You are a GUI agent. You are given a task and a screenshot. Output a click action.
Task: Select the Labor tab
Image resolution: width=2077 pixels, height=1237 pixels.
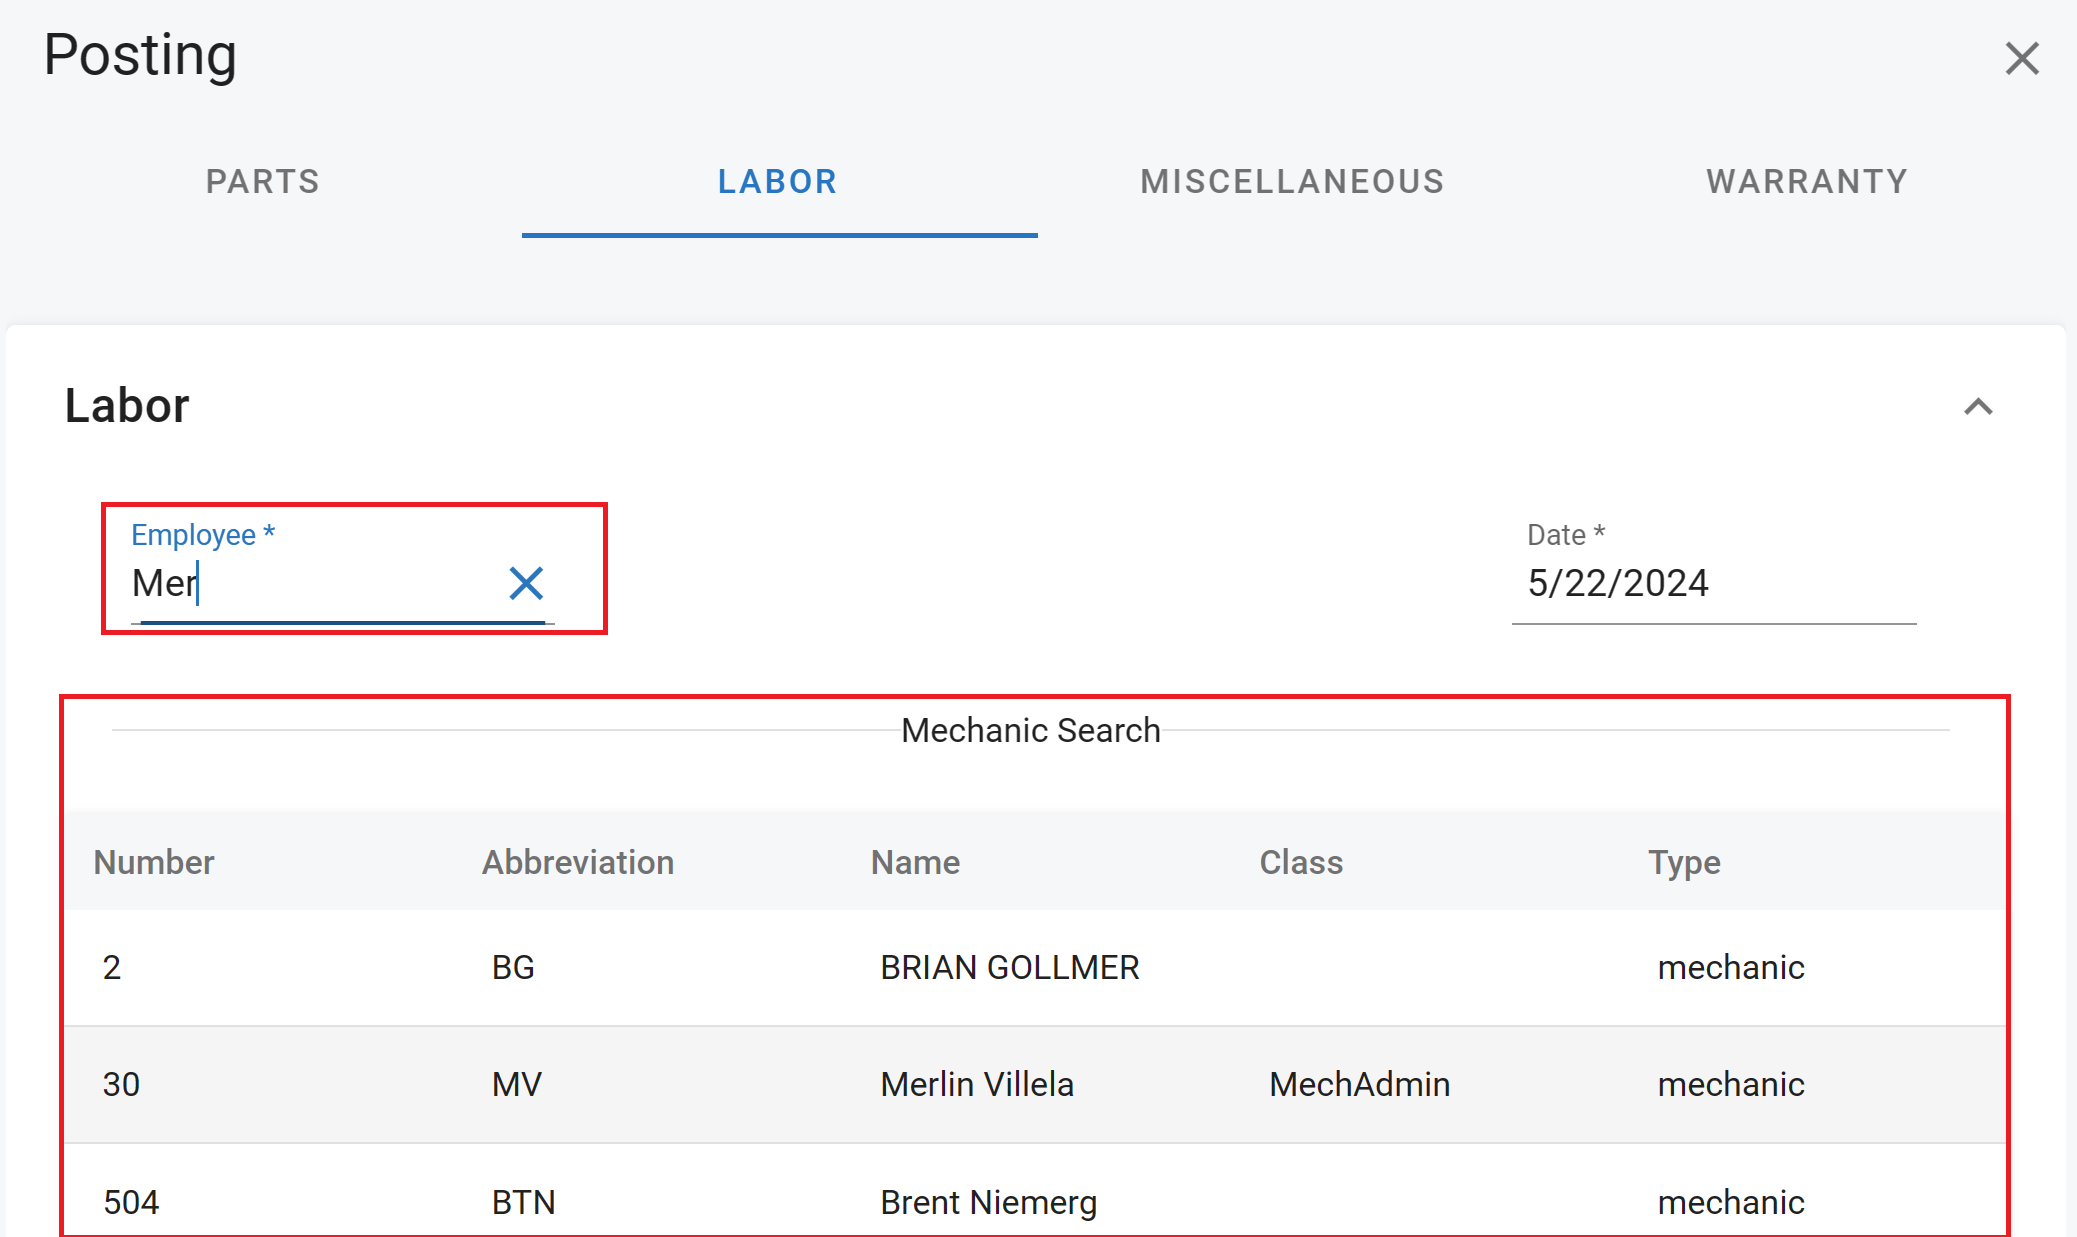tap(778, 182)
